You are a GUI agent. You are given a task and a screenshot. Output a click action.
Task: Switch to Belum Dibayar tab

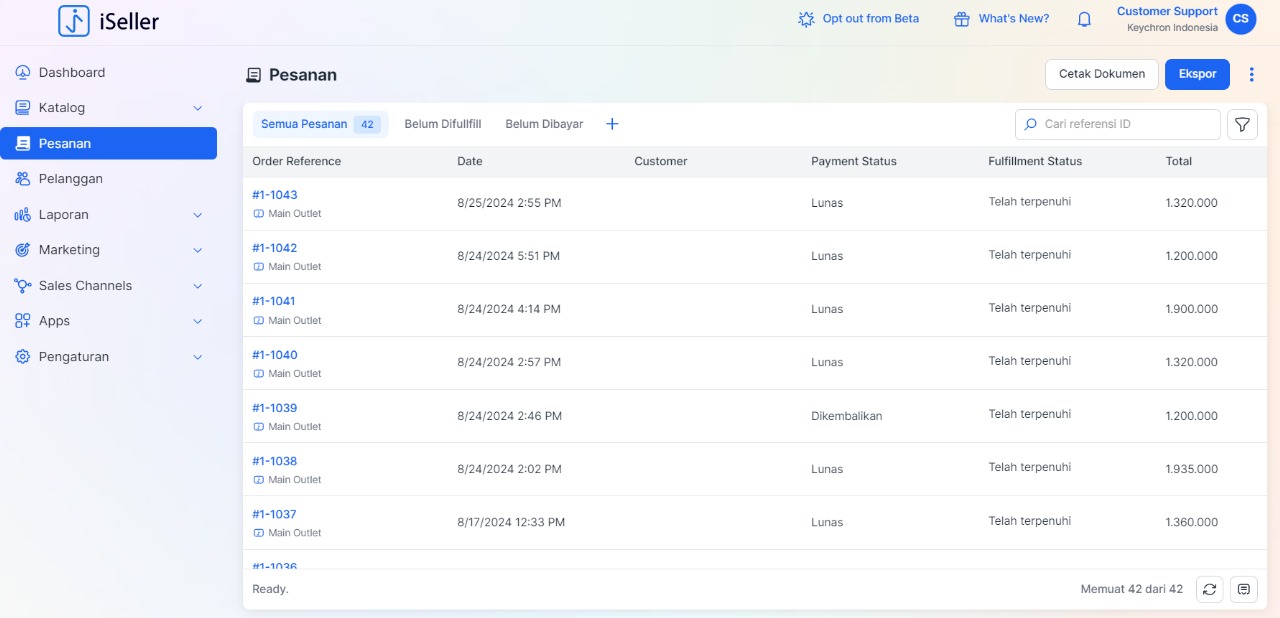(x=544, y=124)
